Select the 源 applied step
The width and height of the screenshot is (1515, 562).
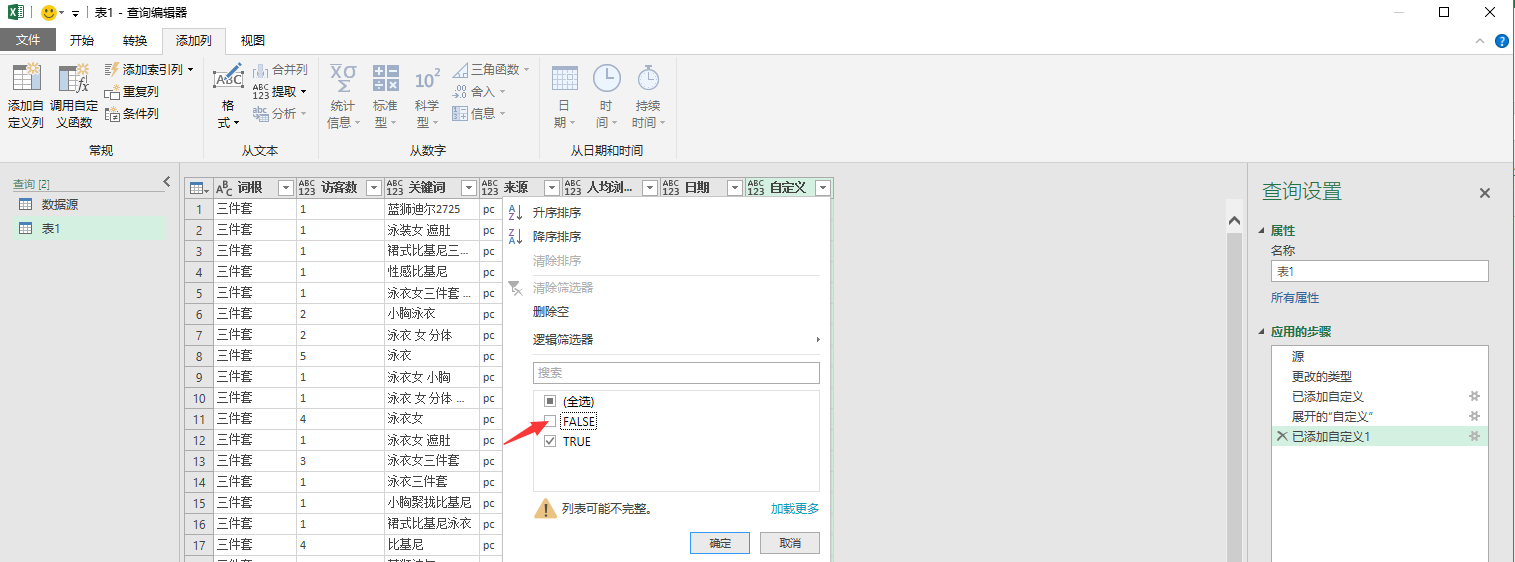click(x=1379, y=356)
